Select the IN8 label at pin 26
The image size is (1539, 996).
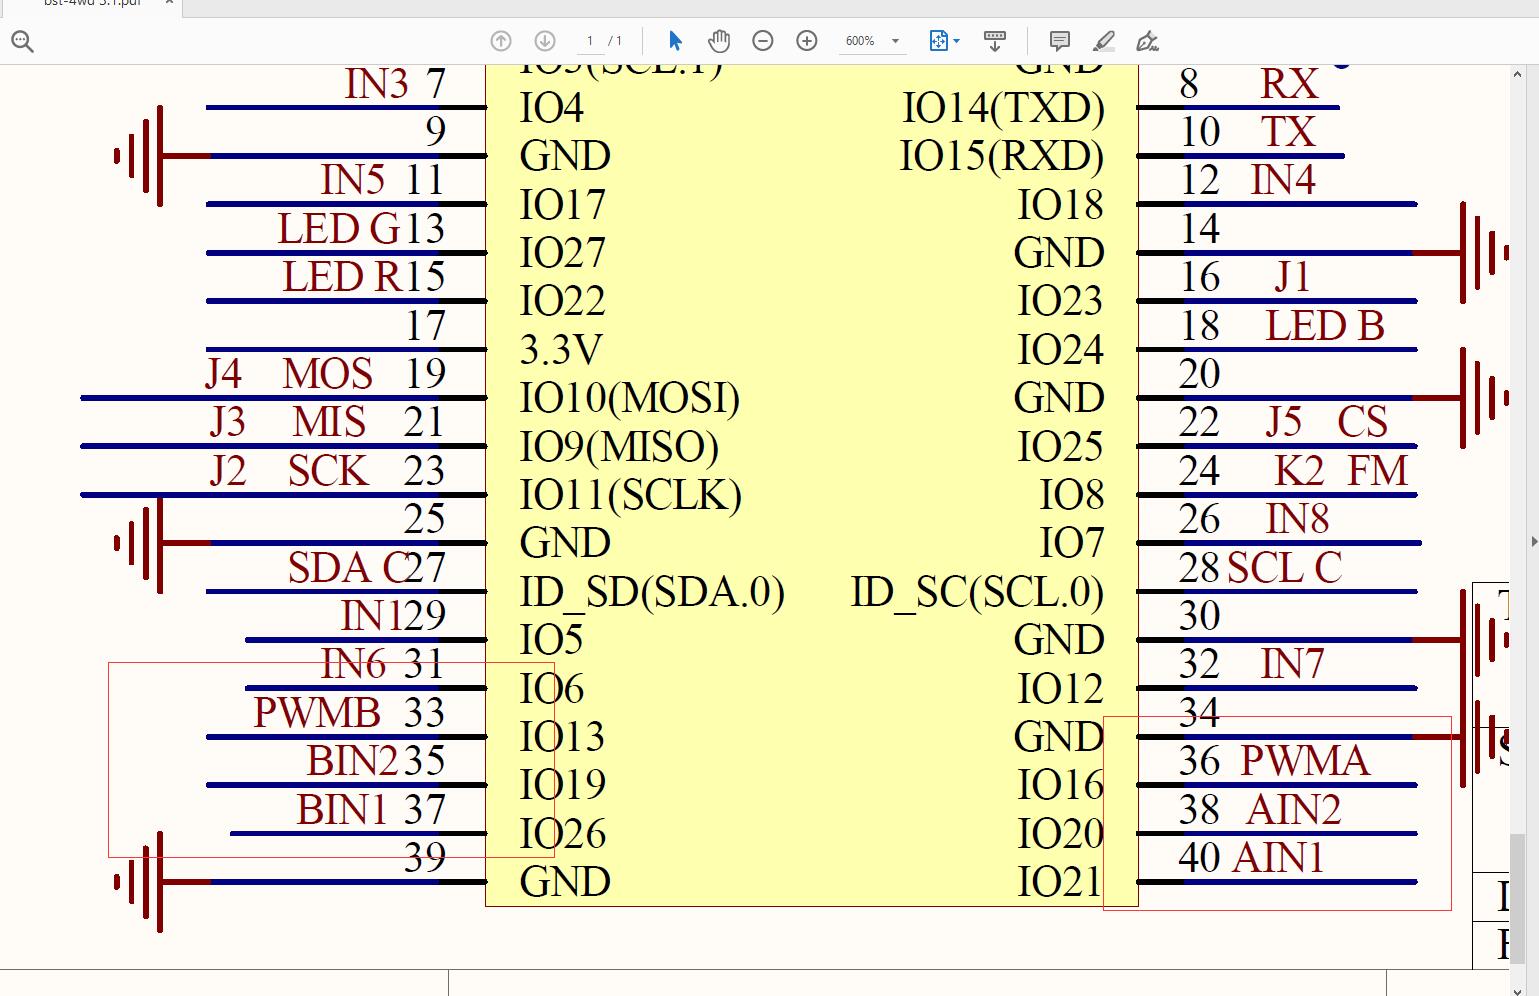click(1298, 519)
